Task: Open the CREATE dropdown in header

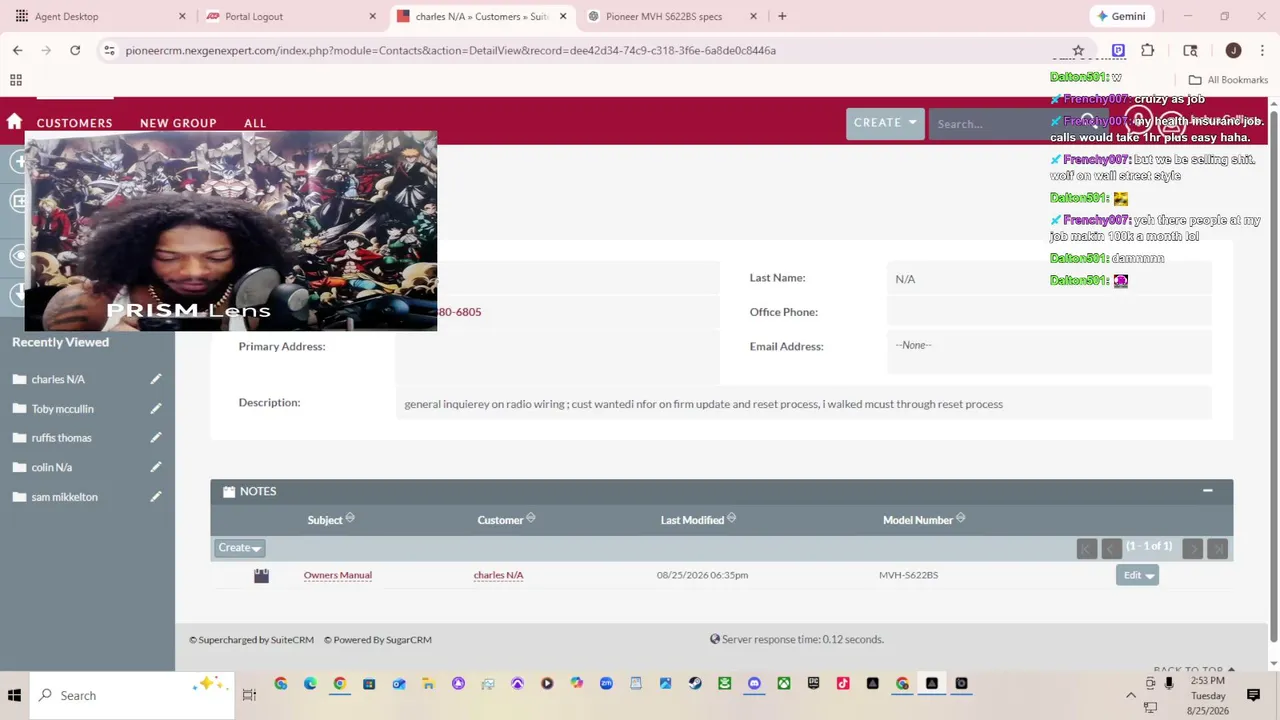Action: point(885,123)
